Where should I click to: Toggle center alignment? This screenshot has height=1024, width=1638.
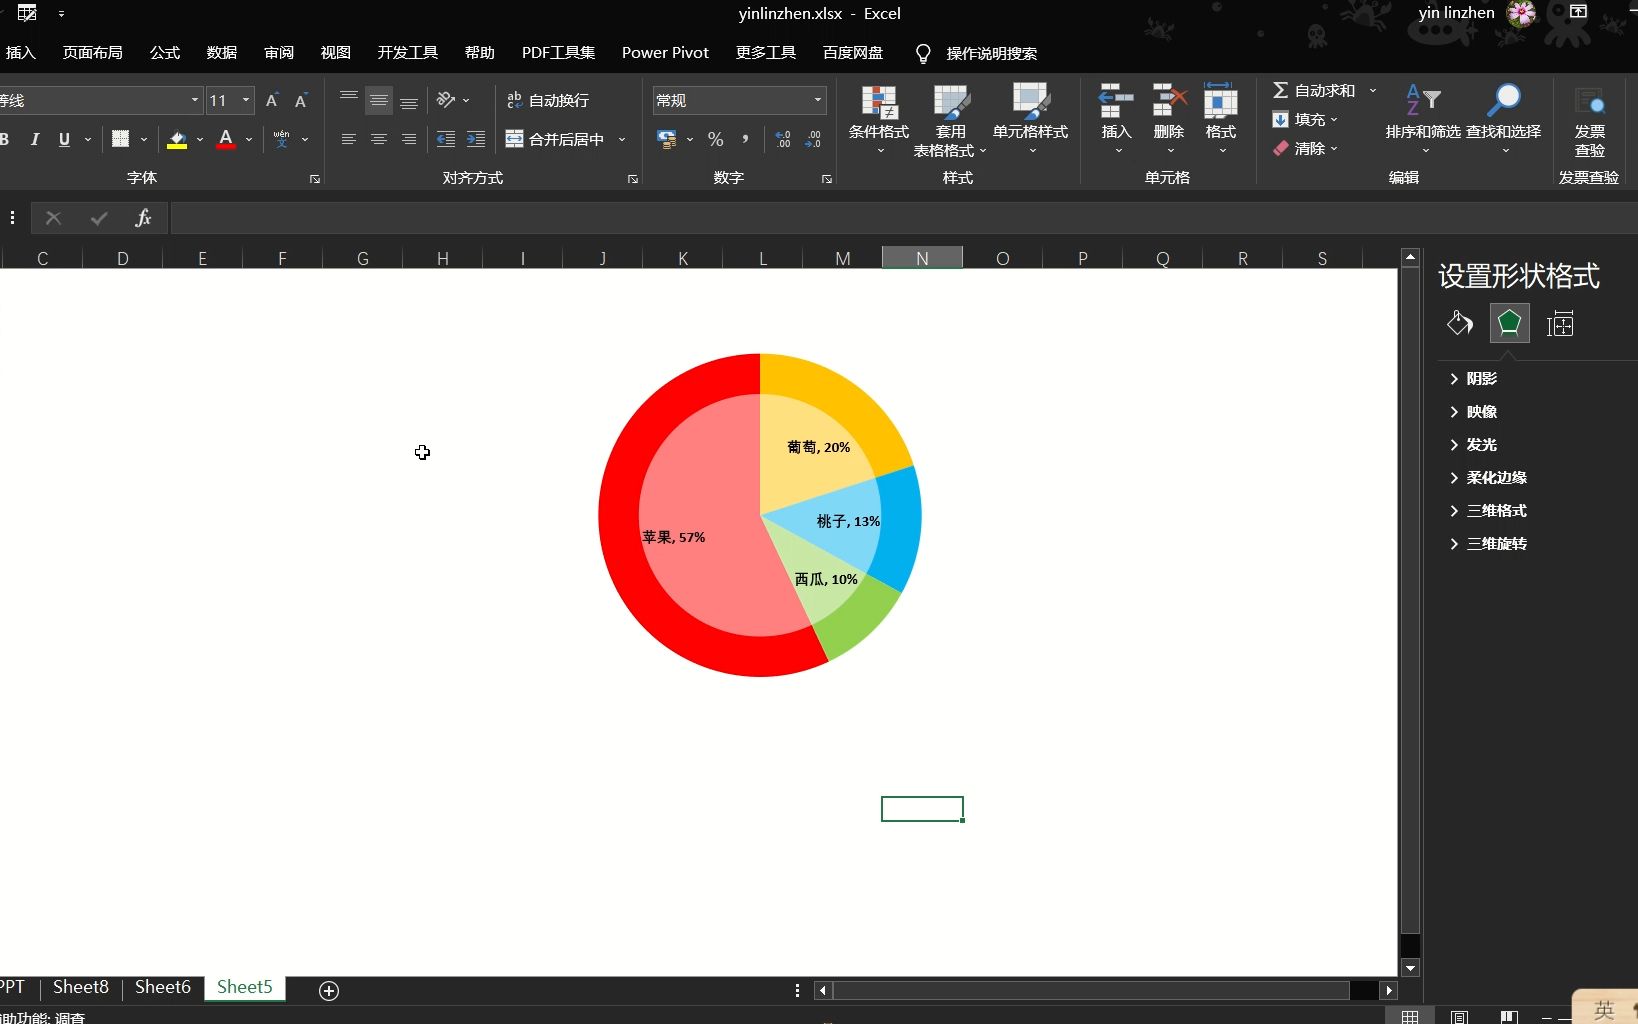pos(378,139)
